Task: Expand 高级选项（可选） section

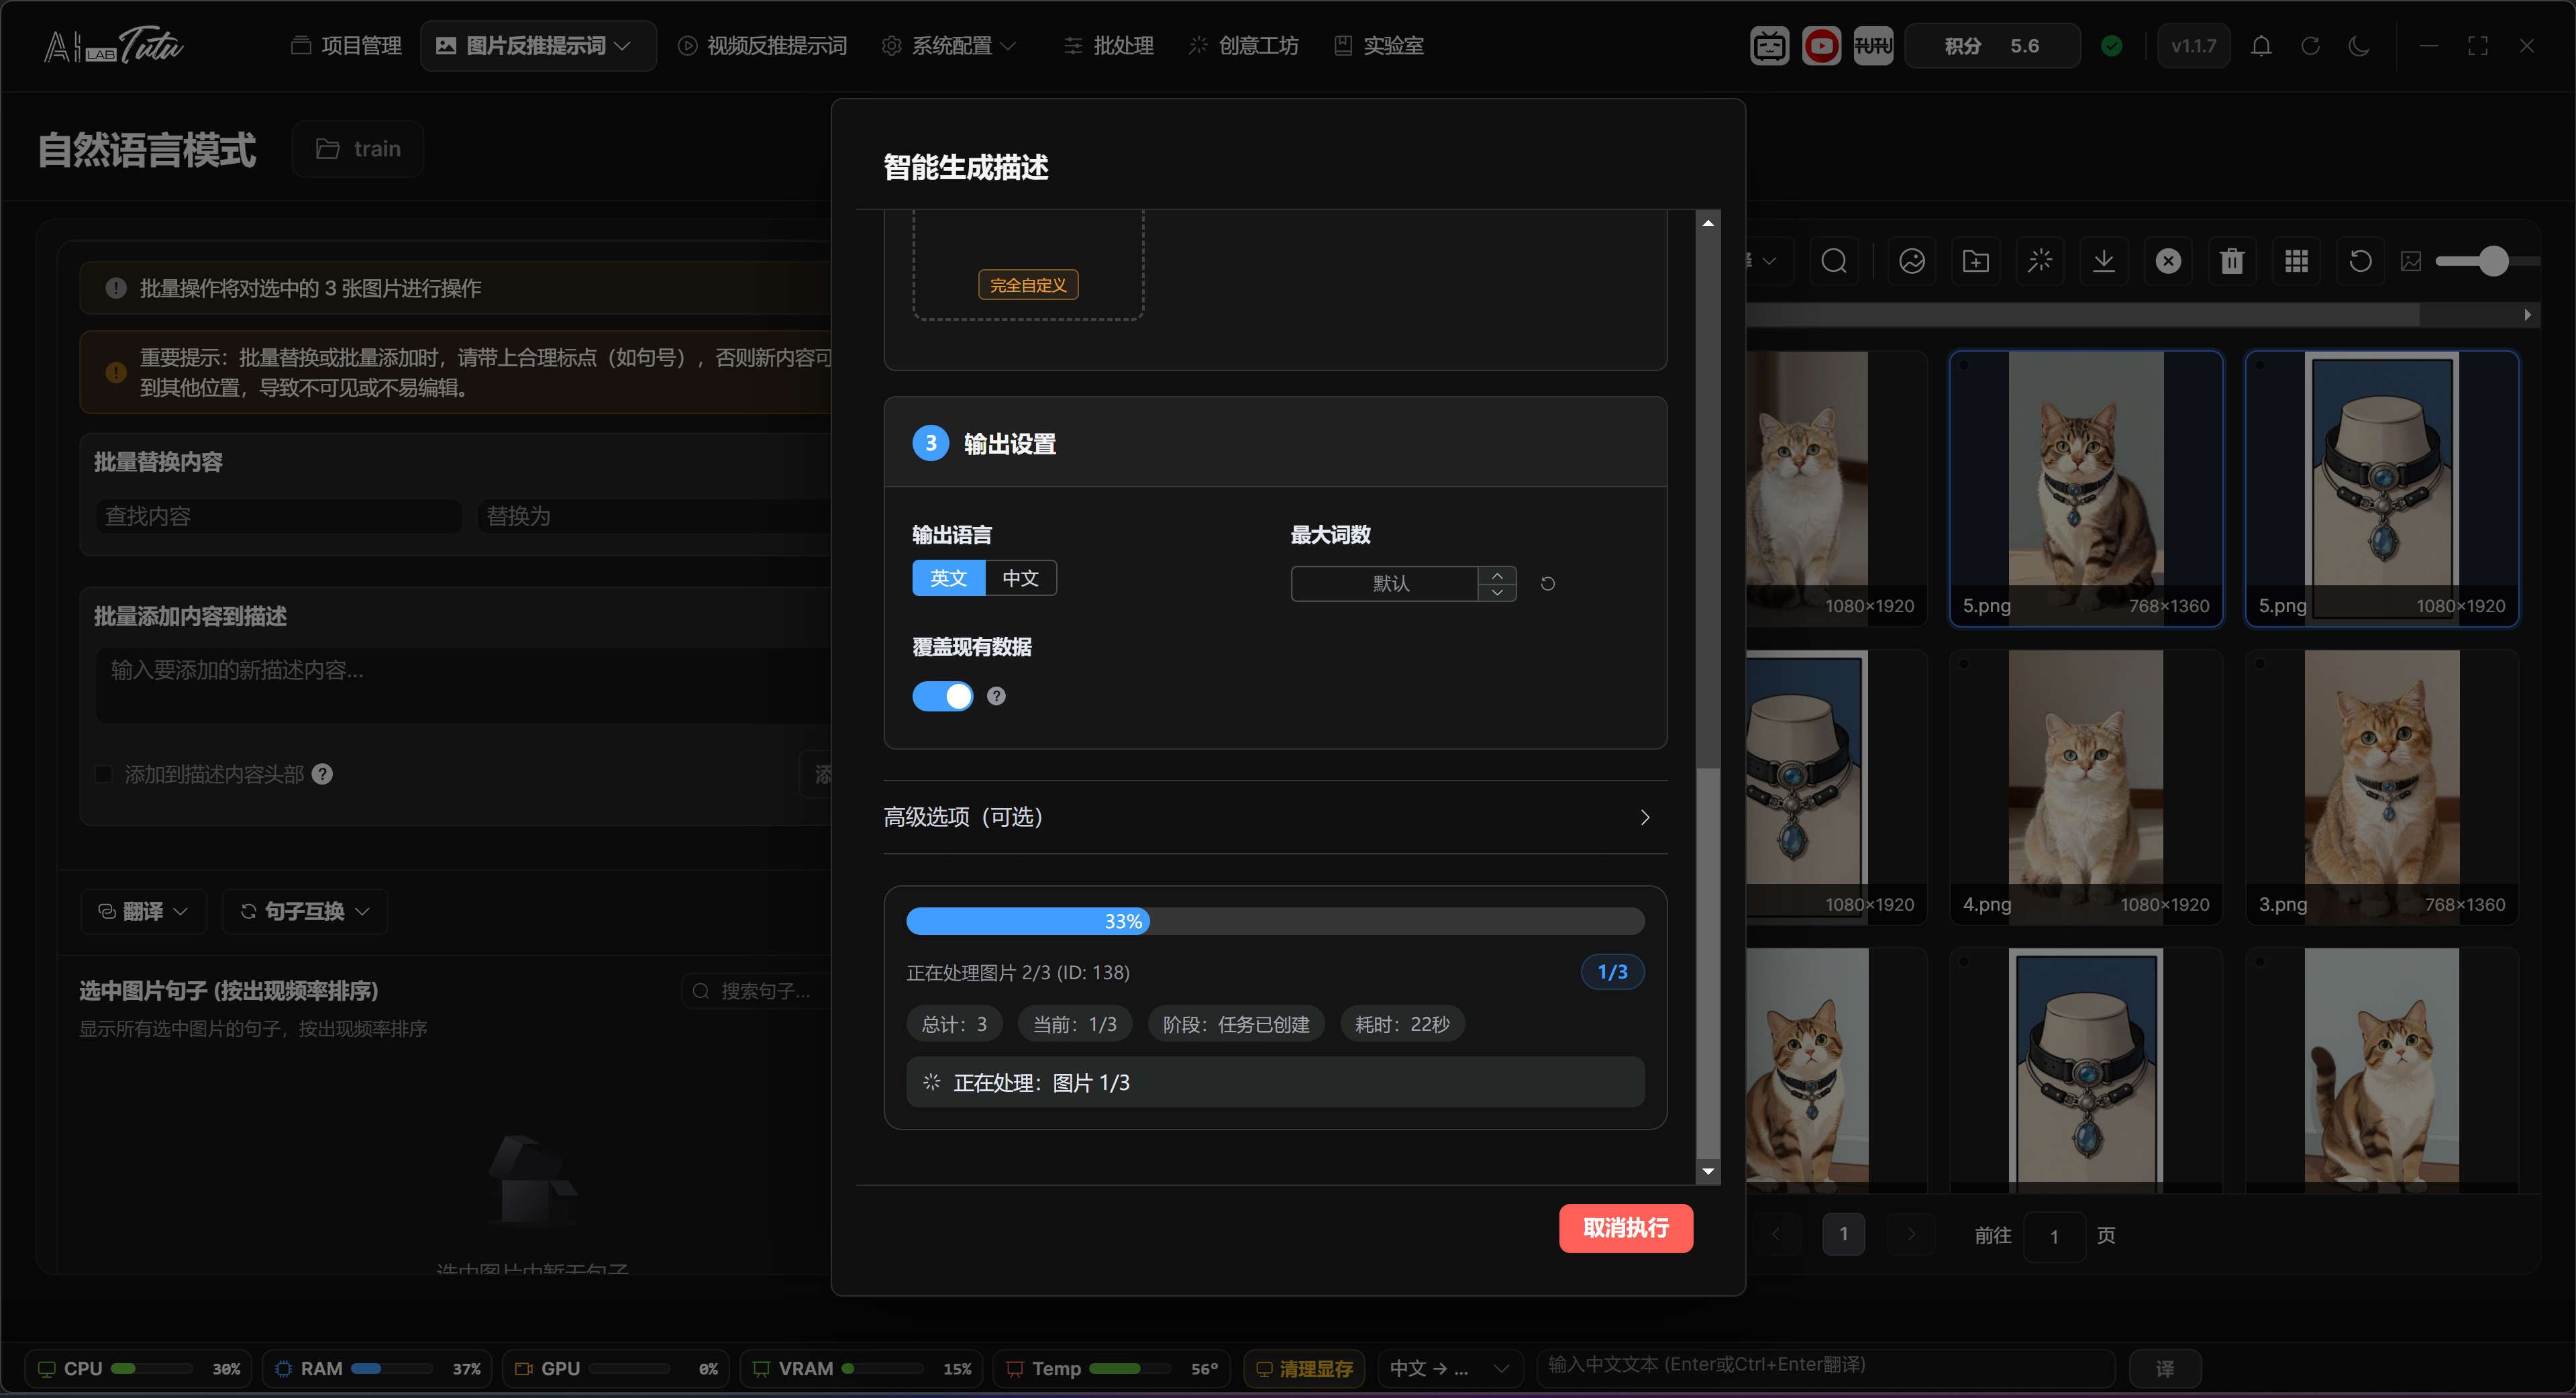Action: pos(1275,817)
